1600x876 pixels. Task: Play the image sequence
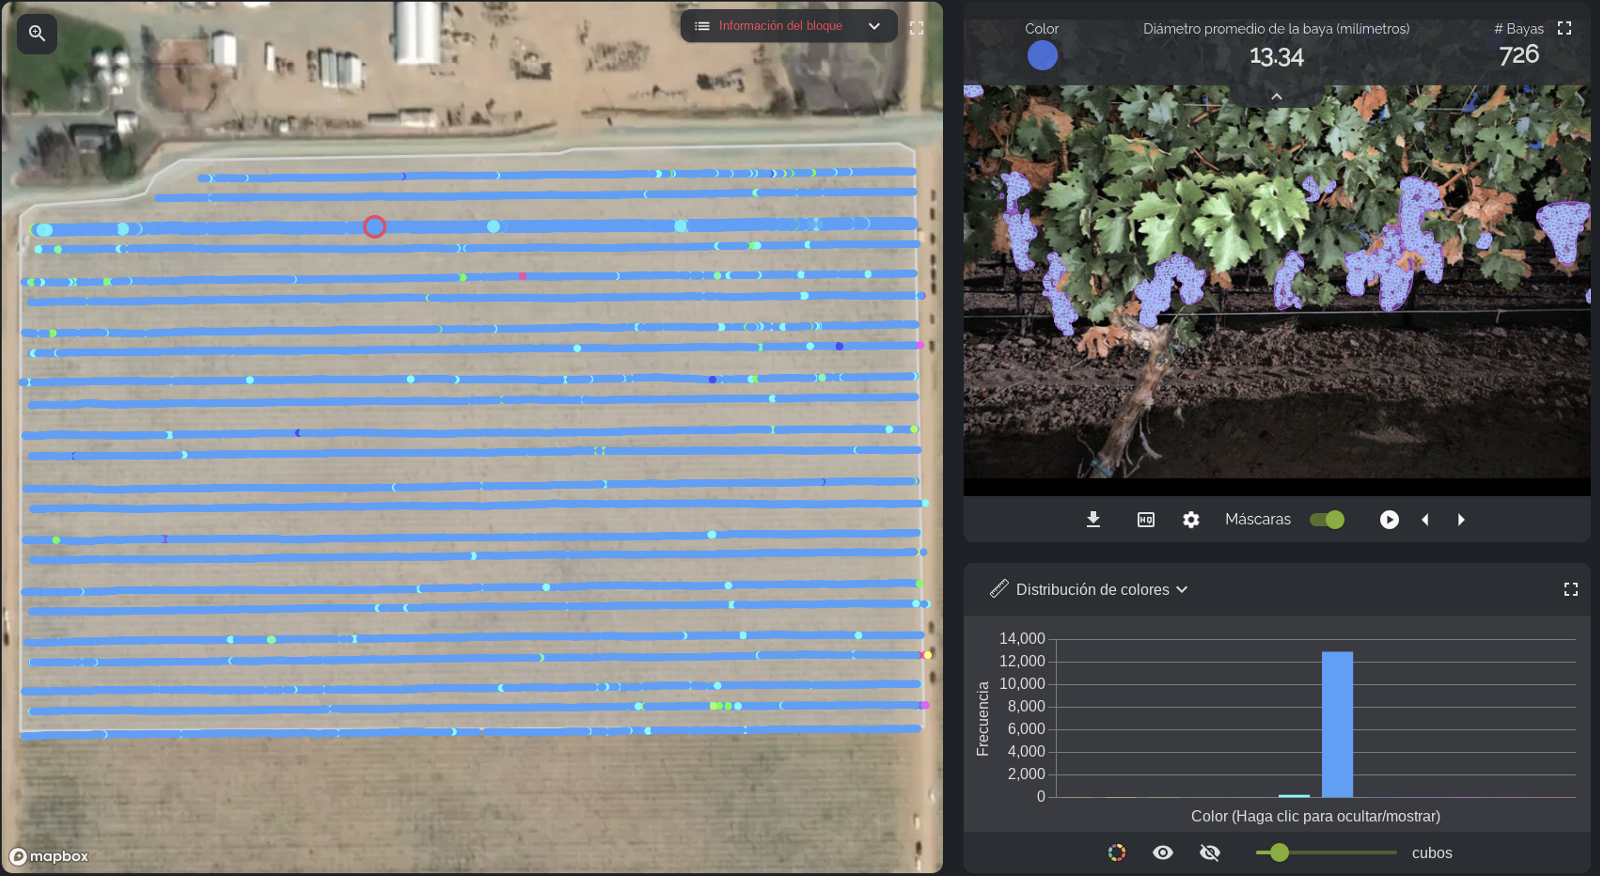pos(1389,519)
